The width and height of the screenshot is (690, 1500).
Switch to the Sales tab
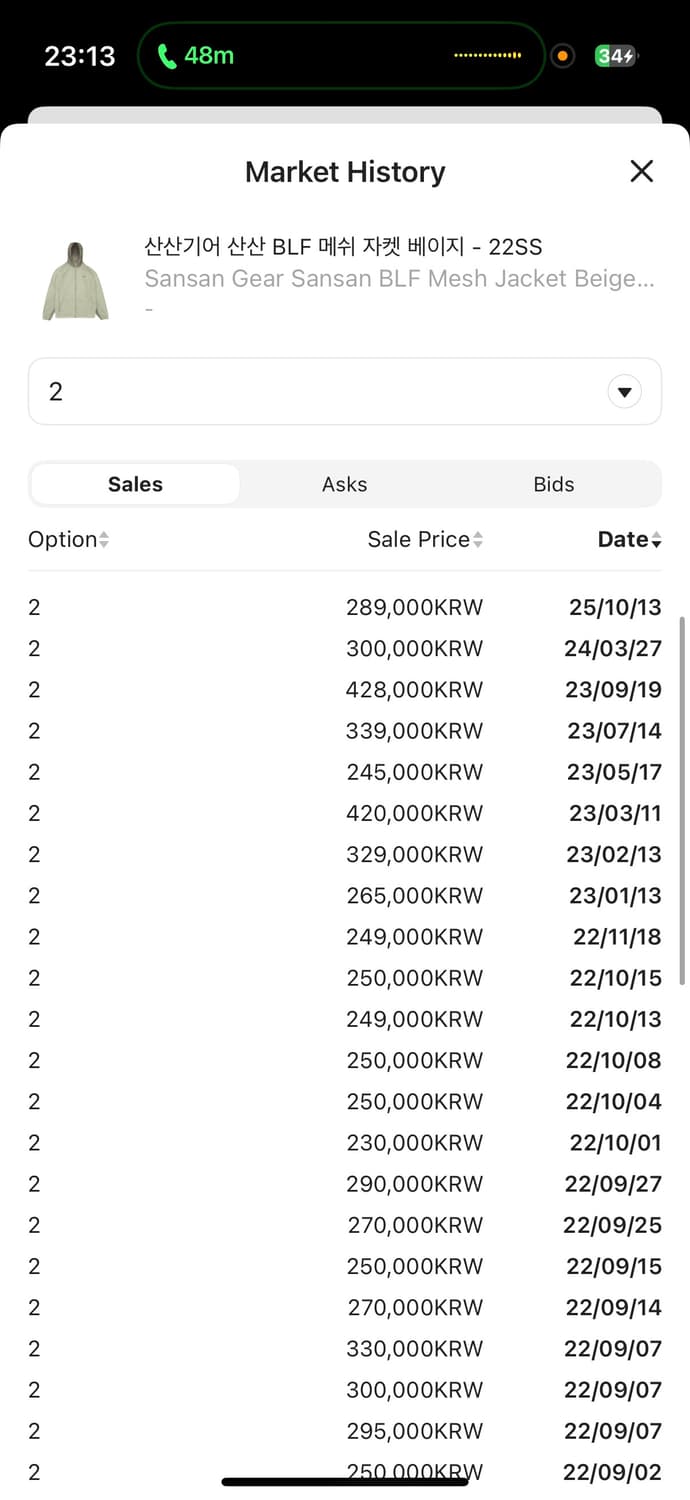[x=135, y=484]
